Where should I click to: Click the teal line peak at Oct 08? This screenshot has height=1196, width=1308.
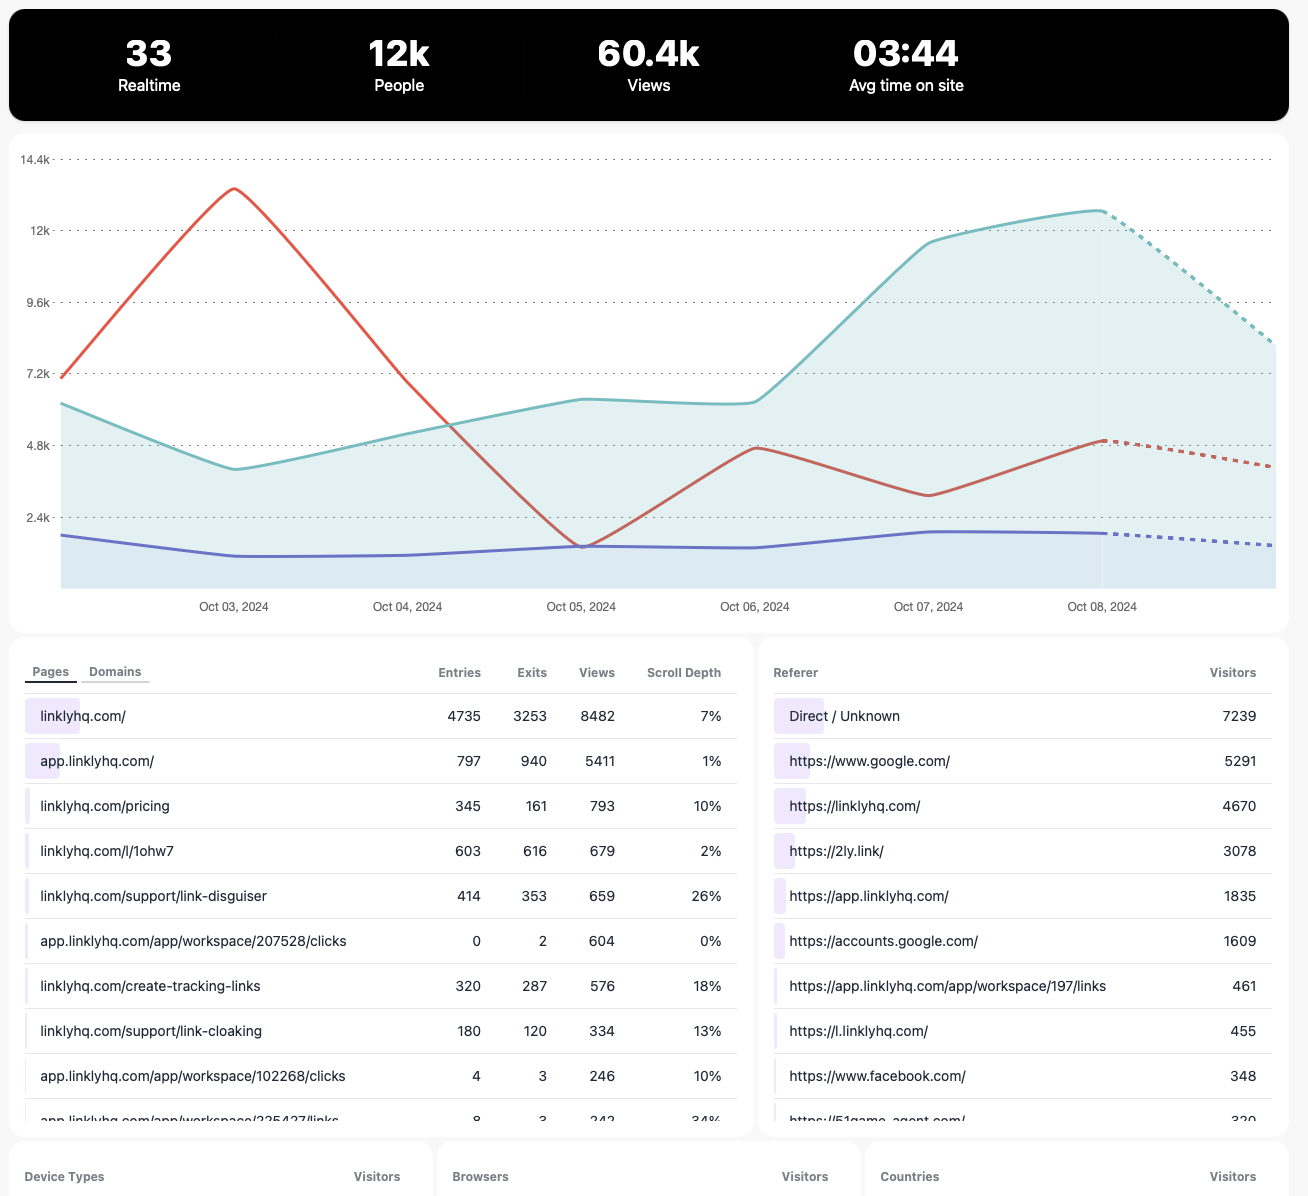[1102, 211]
